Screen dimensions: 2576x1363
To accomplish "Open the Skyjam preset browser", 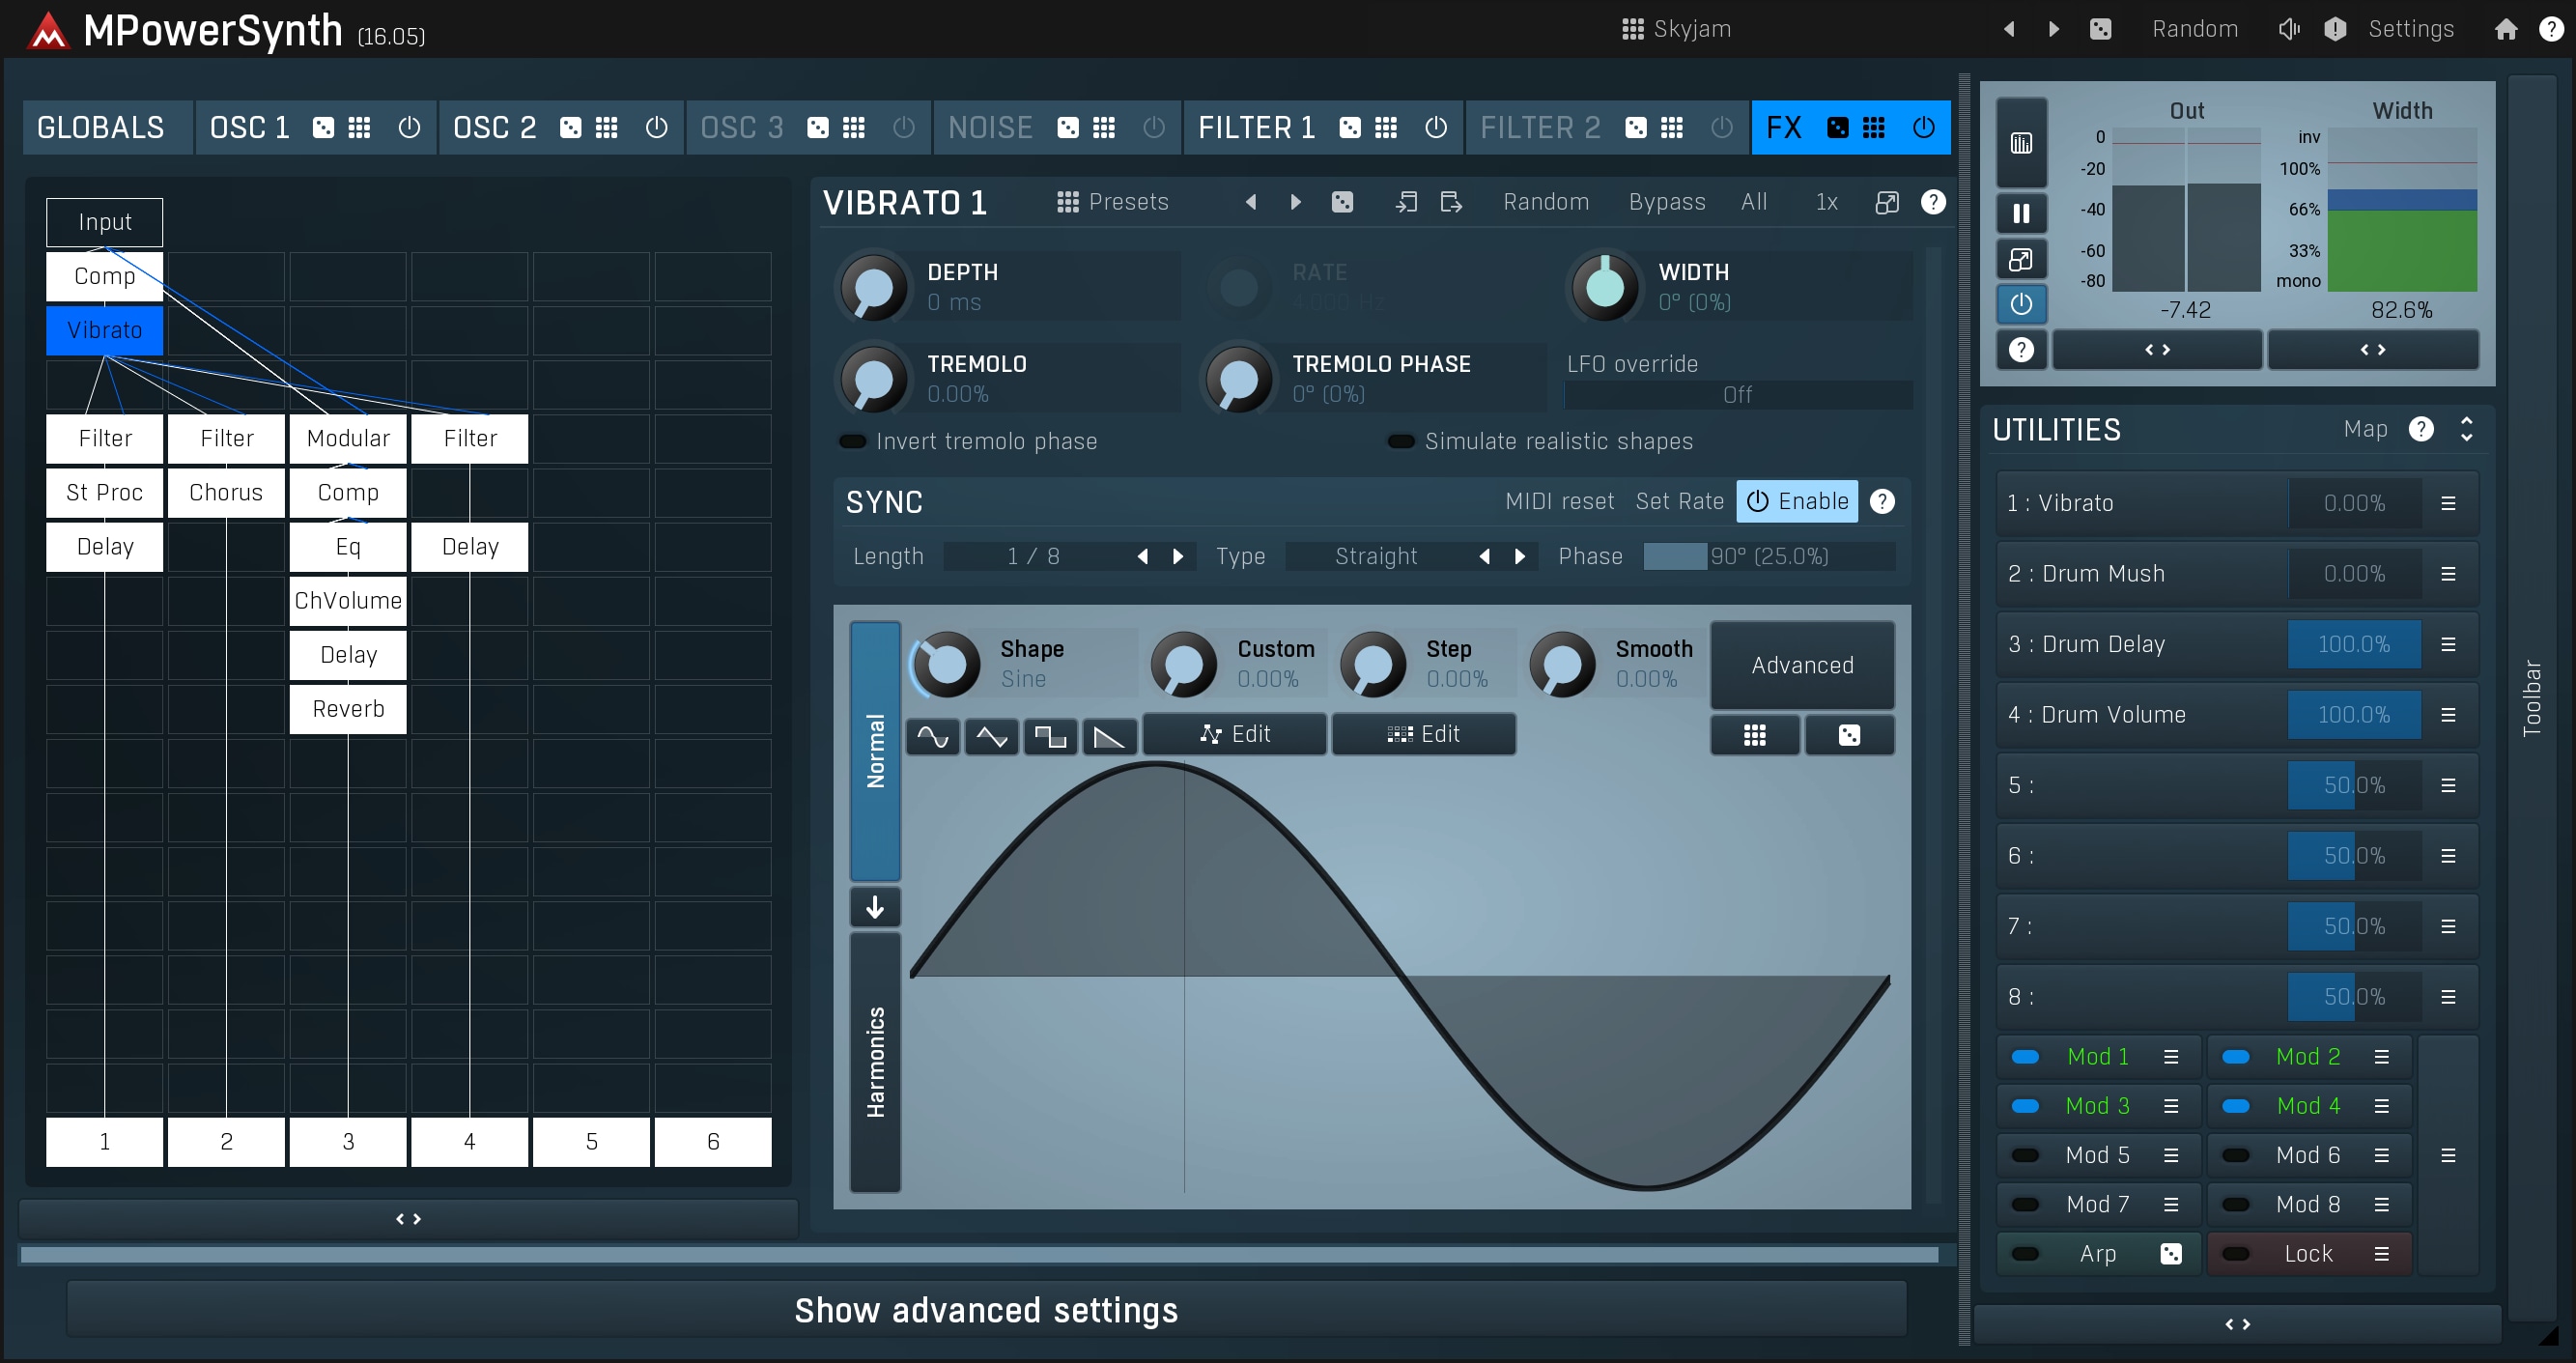I will pyautogui.click(x=1677, y=29).
